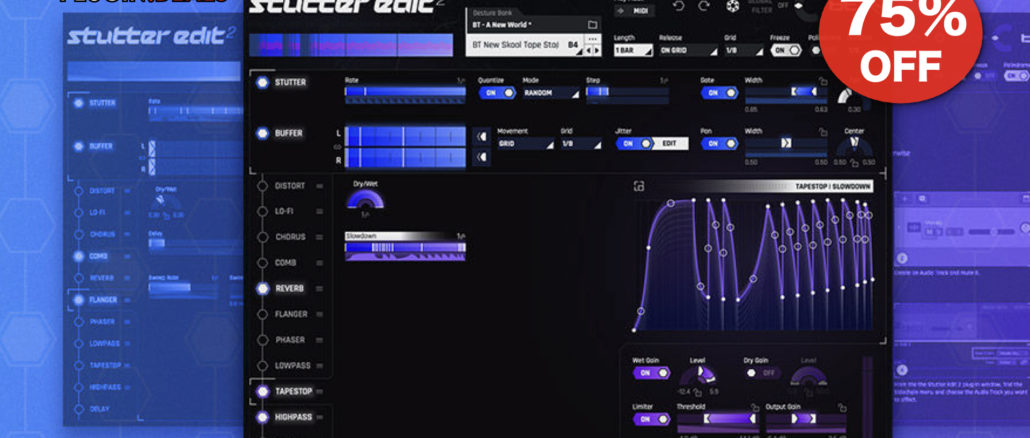This screenshot has width=1030, height=438.
Task: Click the expand icon on curve editor
Action: pos(638,186)
